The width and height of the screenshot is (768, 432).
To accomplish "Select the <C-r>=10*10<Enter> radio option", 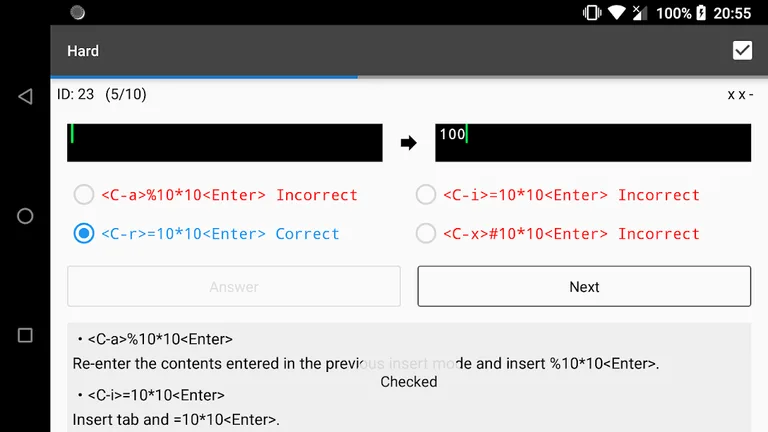I will coord(84,234).
